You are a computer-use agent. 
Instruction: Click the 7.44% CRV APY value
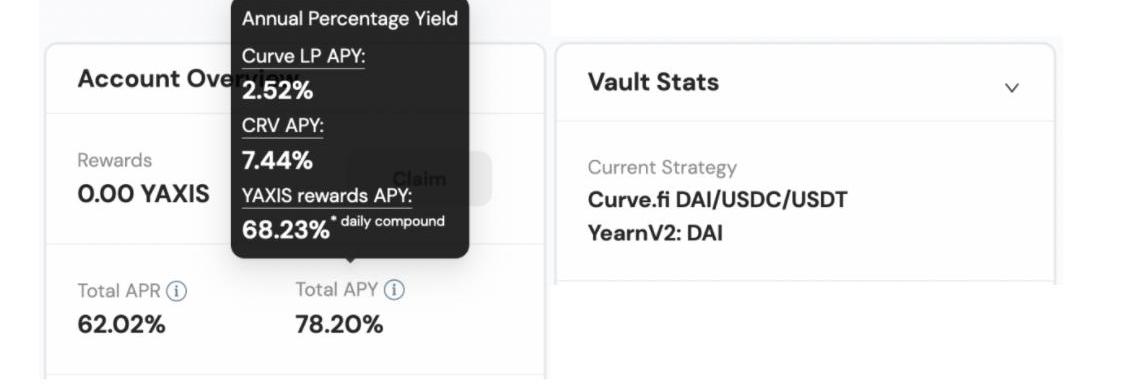[x=277, y=160]
